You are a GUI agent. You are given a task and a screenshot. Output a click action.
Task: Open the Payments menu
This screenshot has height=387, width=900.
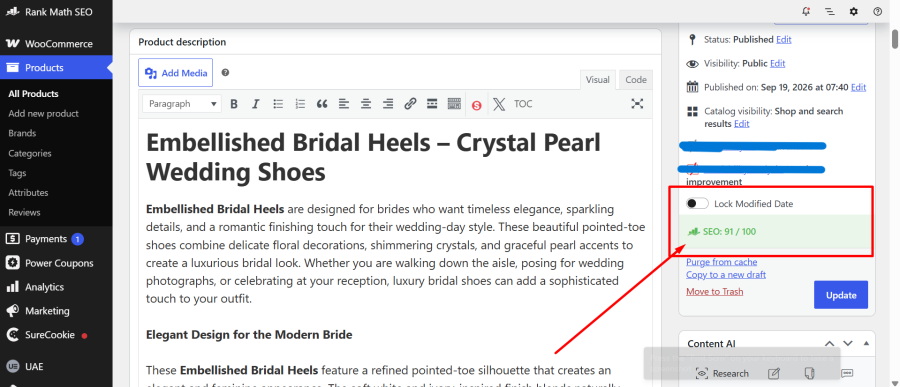click(56, 239)
